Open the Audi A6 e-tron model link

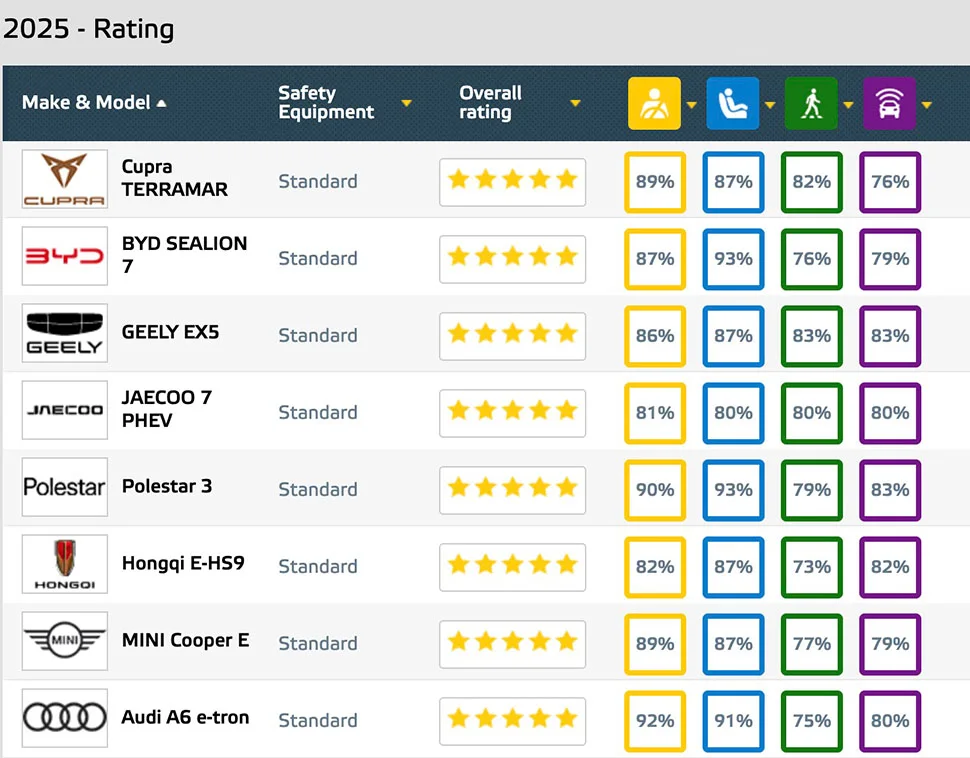pos(186,717)
